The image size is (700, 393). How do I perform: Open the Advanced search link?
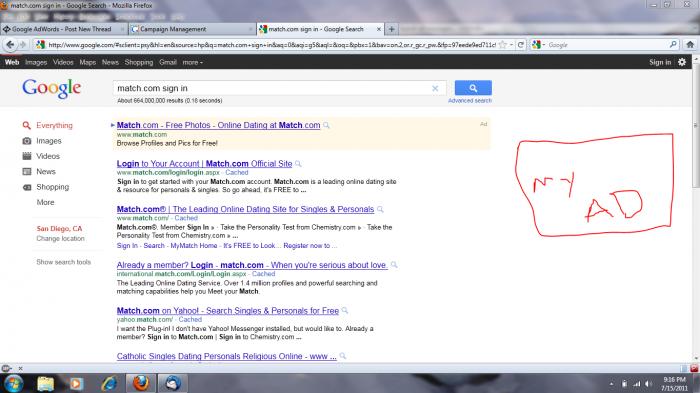point(470,101)
